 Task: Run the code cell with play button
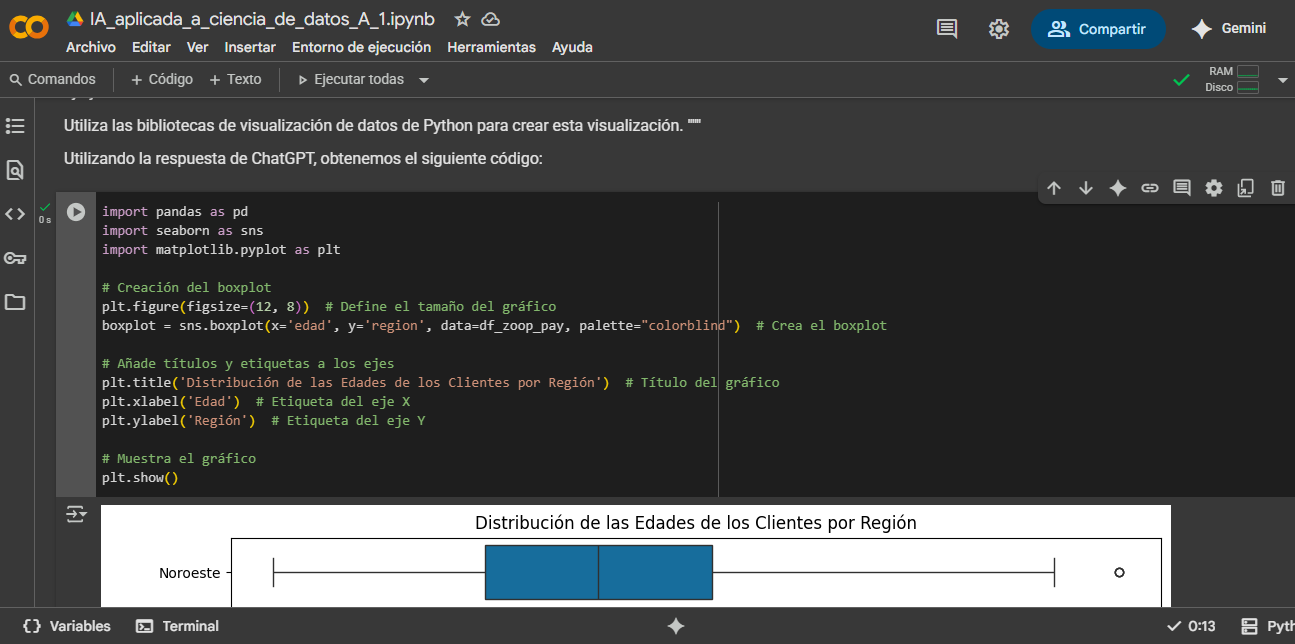pyautogui.click(x=76, y=212)
